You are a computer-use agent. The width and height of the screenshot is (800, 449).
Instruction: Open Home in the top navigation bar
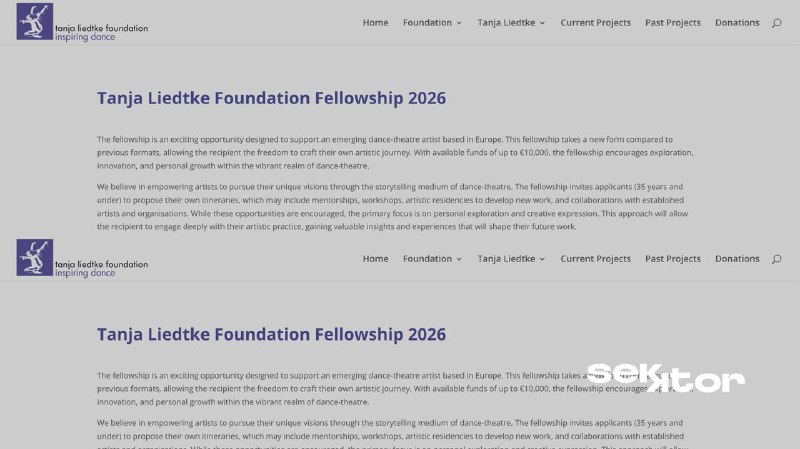click(x=375, y=22)
